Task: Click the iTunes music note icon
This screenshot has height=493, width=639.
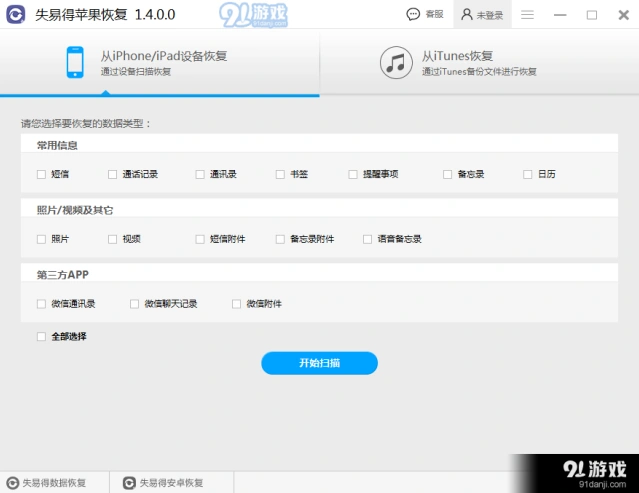Action: pyautogui.click(x=396, y=63)
